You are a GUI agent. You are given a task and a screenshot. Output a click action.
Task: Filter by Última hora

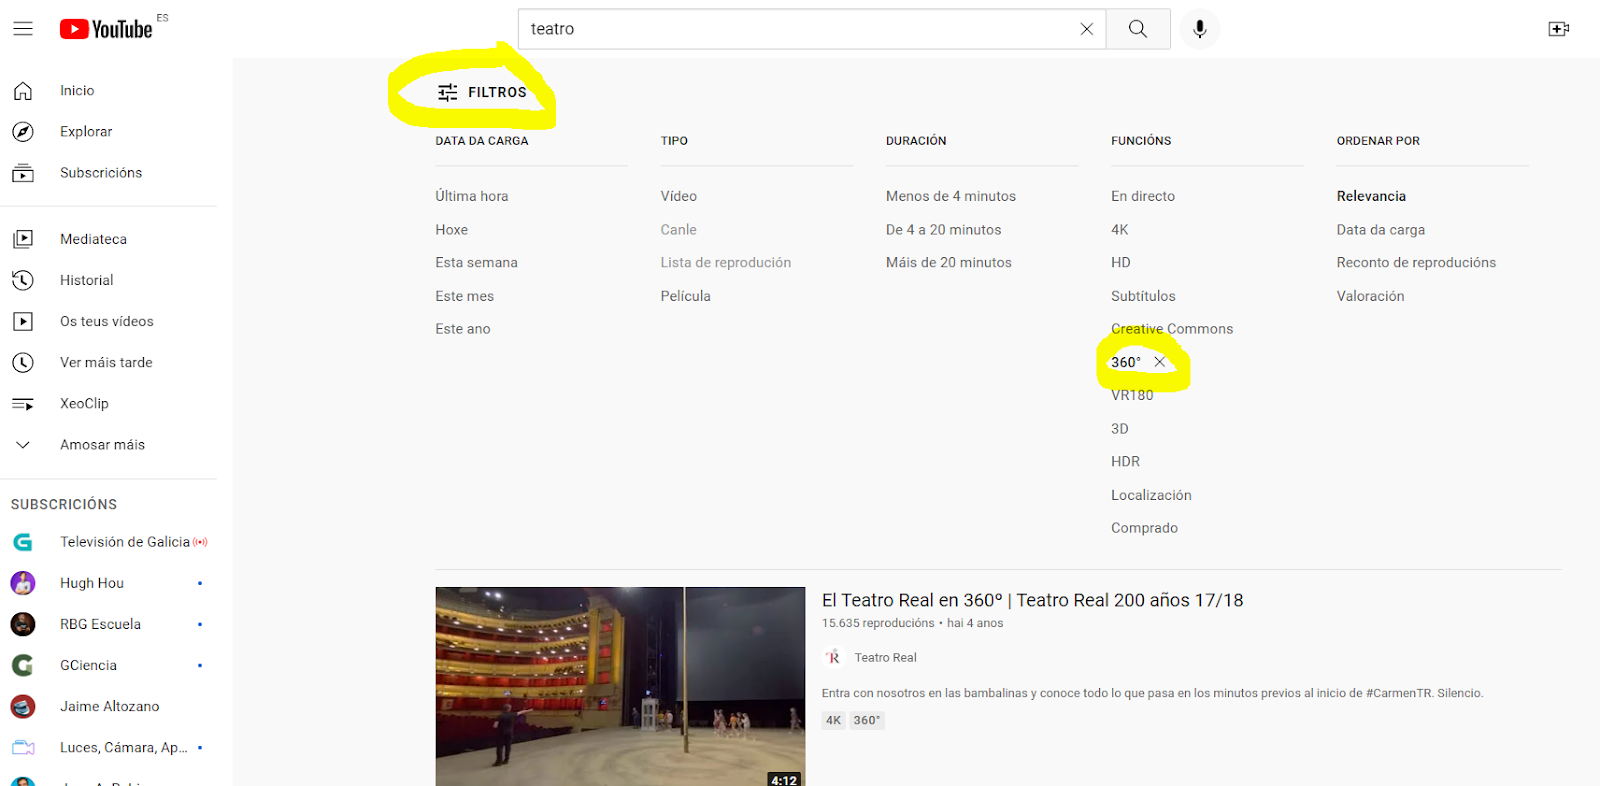point(472,196)
